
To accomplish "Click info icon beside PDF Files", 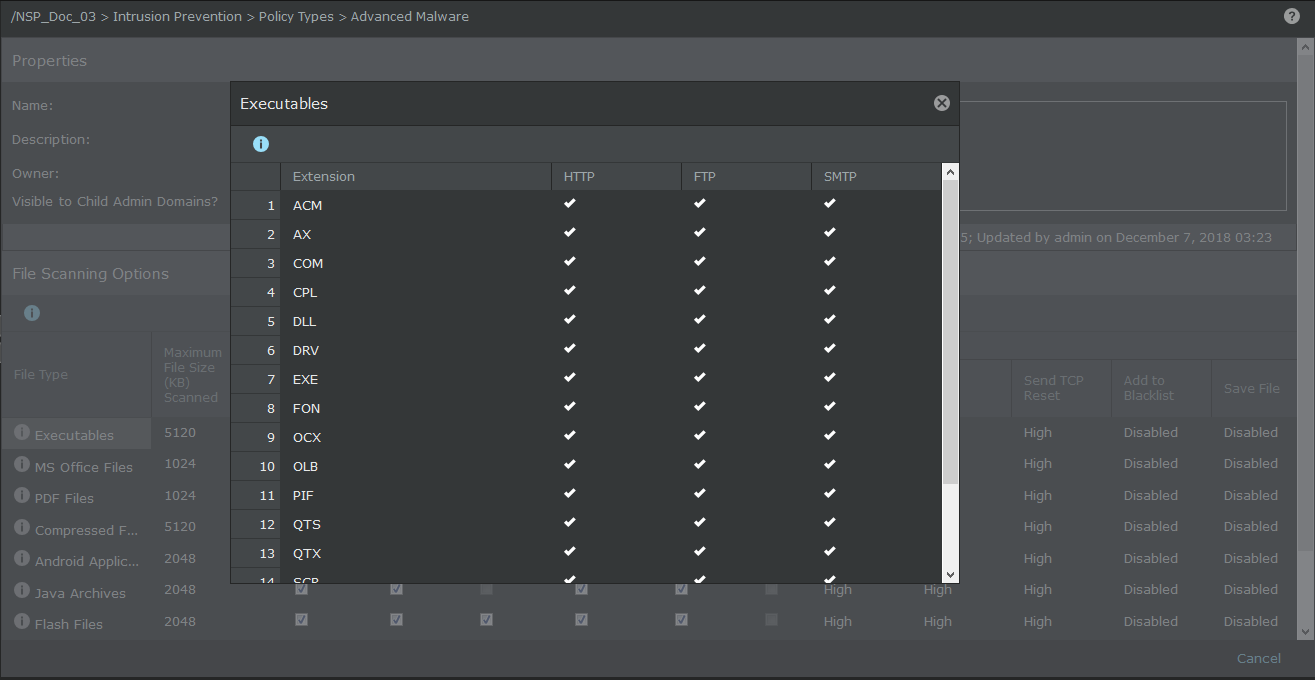I will pos(22,496).
